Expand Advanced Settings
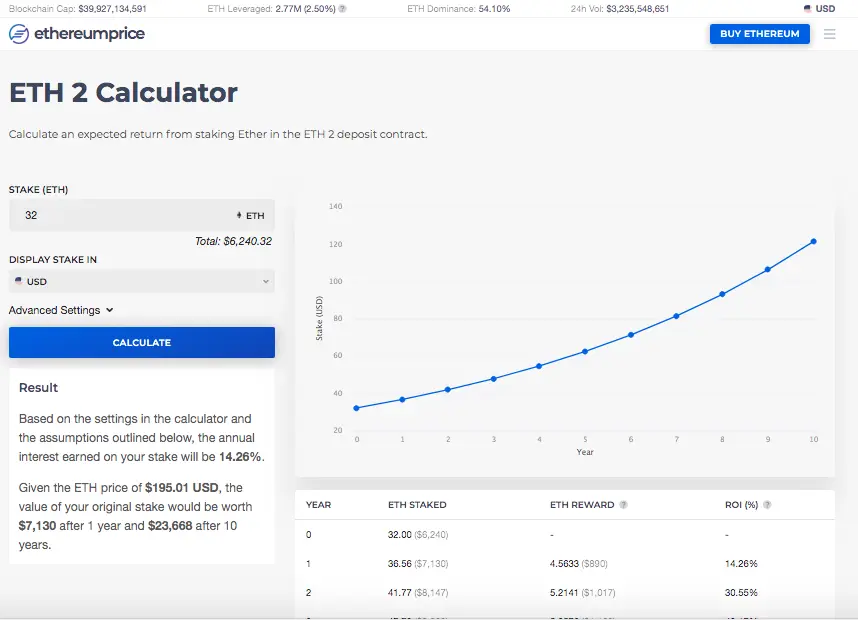The image size is (858, 620). (61, 310)
